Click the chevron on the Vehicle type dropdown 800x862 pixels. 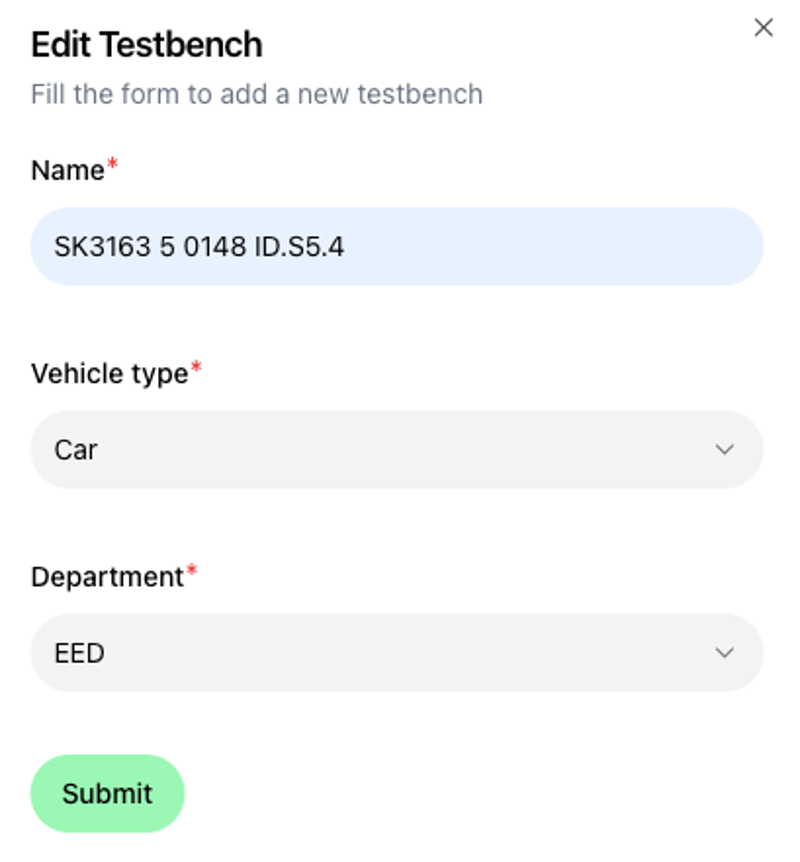(x=726, y=449)
